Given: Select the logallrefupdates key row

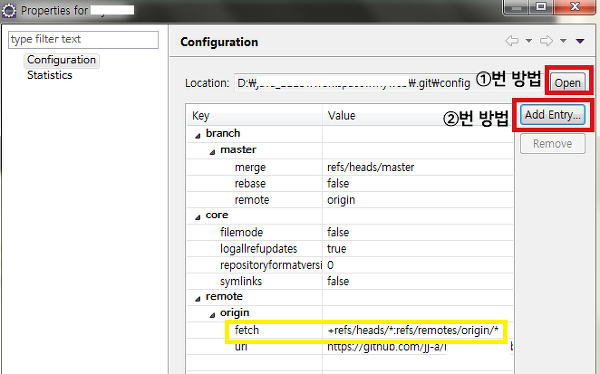Looking at the screenshot, I should tap(259, 249).
